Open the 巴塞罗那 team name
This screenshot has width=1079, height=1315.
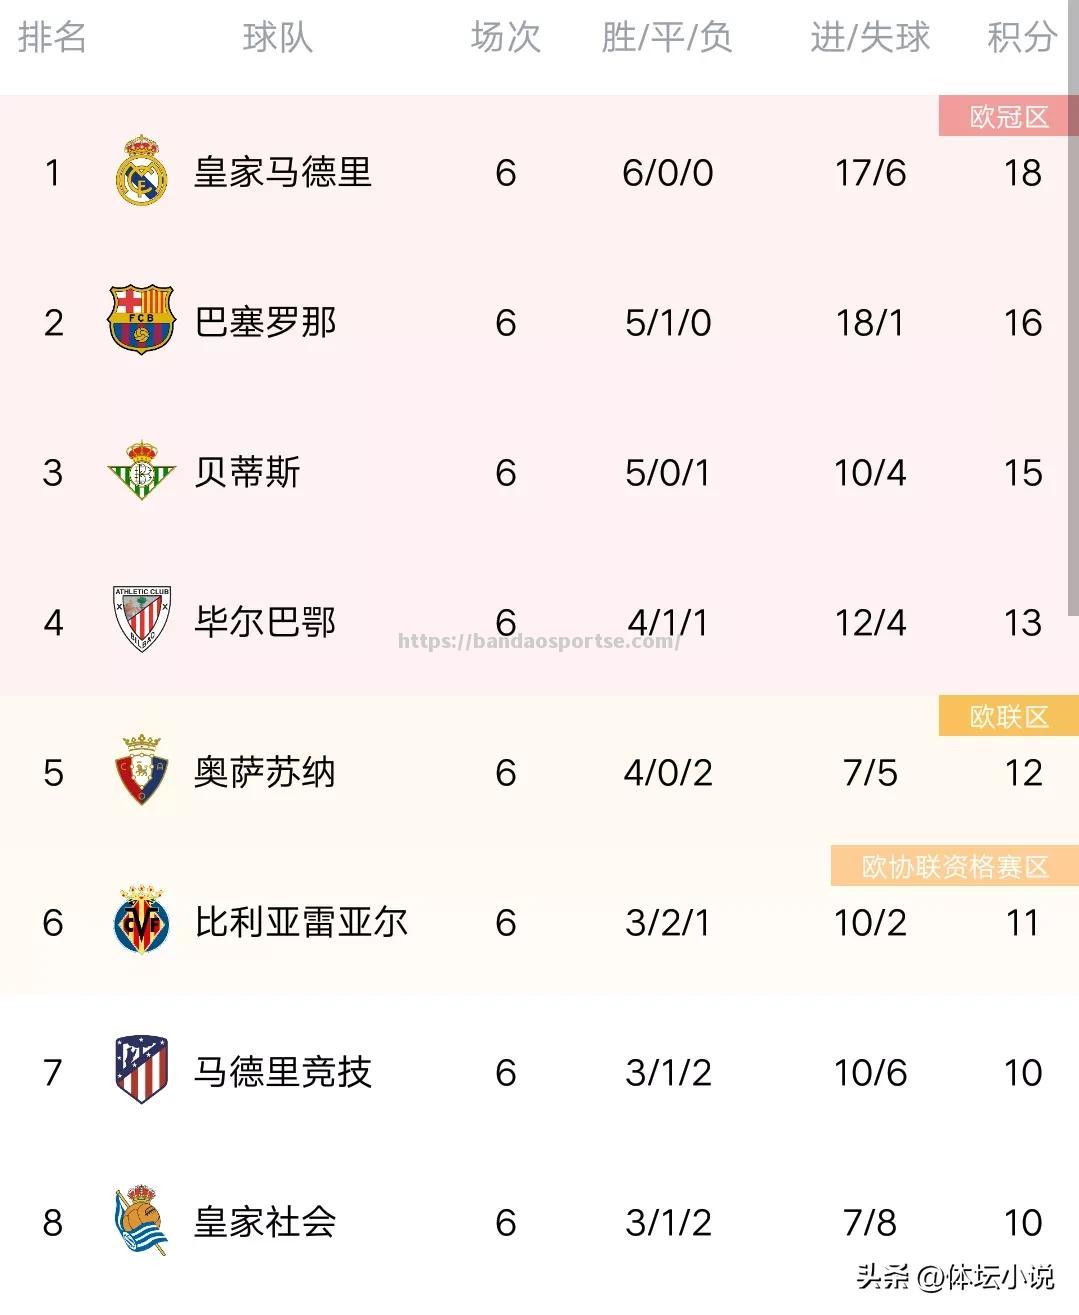[265, 322]
